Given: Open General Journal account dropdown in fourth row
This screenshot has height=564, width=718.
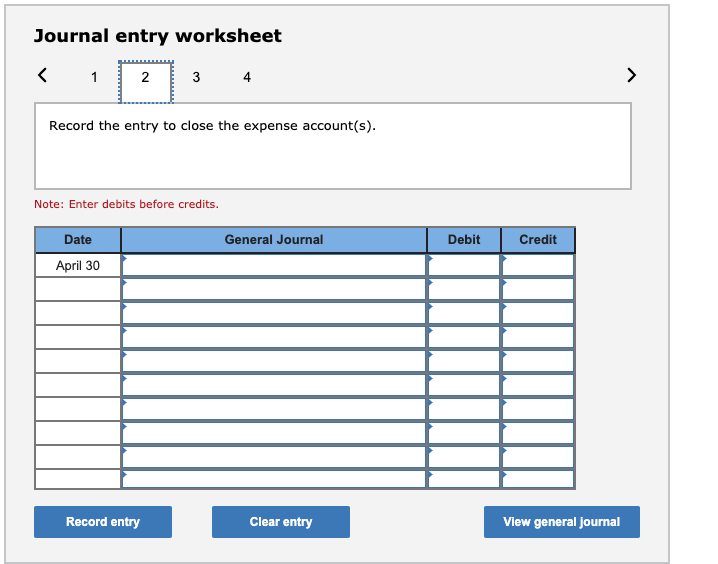Looking at the screenshot, I should click(274, 337).
